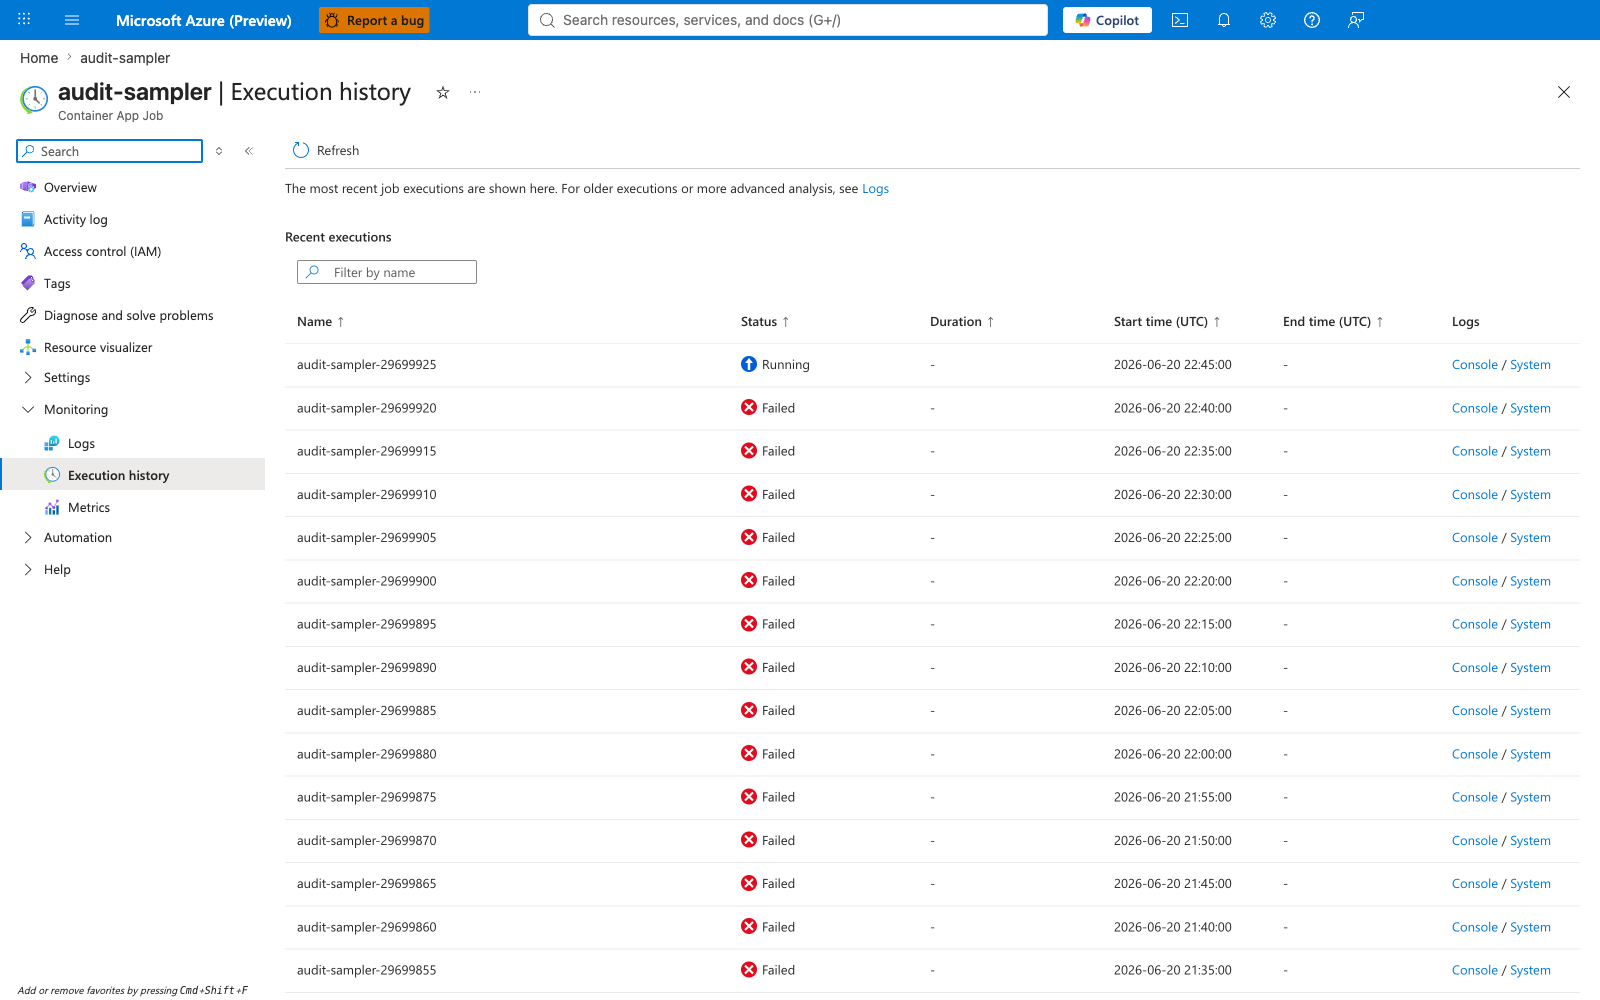The width and height of the screenshot is (1600, 1000).
Task: Close the Execution history blade
Action: pos(1564,92)
